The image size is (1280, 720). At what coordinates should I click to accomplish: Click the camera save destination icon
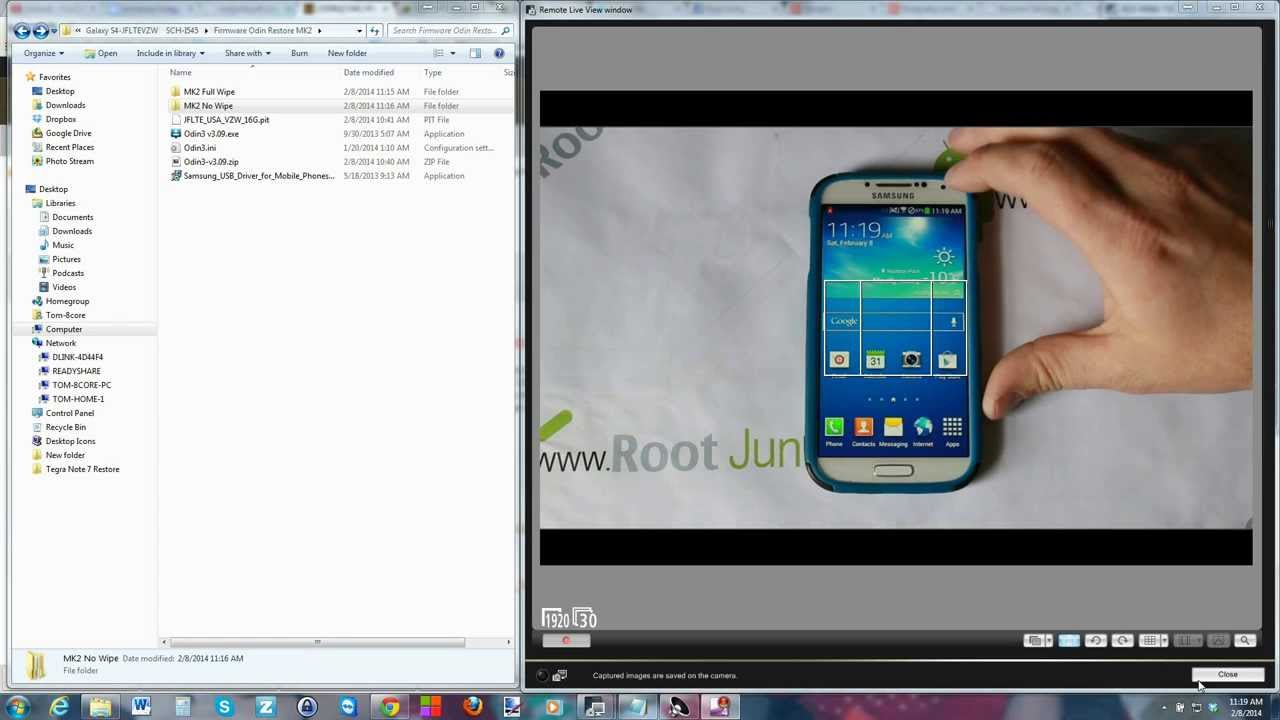pyautogui.click(x=560, y=676)
